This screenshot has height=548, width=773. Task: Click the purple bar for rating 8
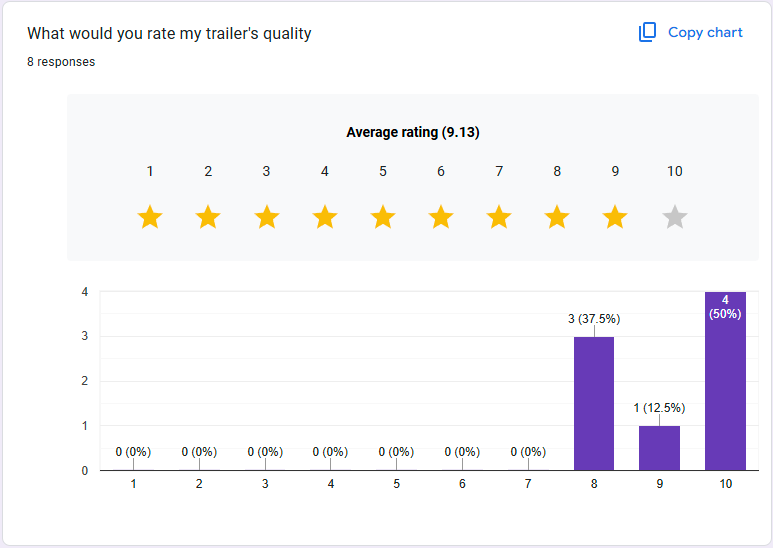[x=594, y=403]
